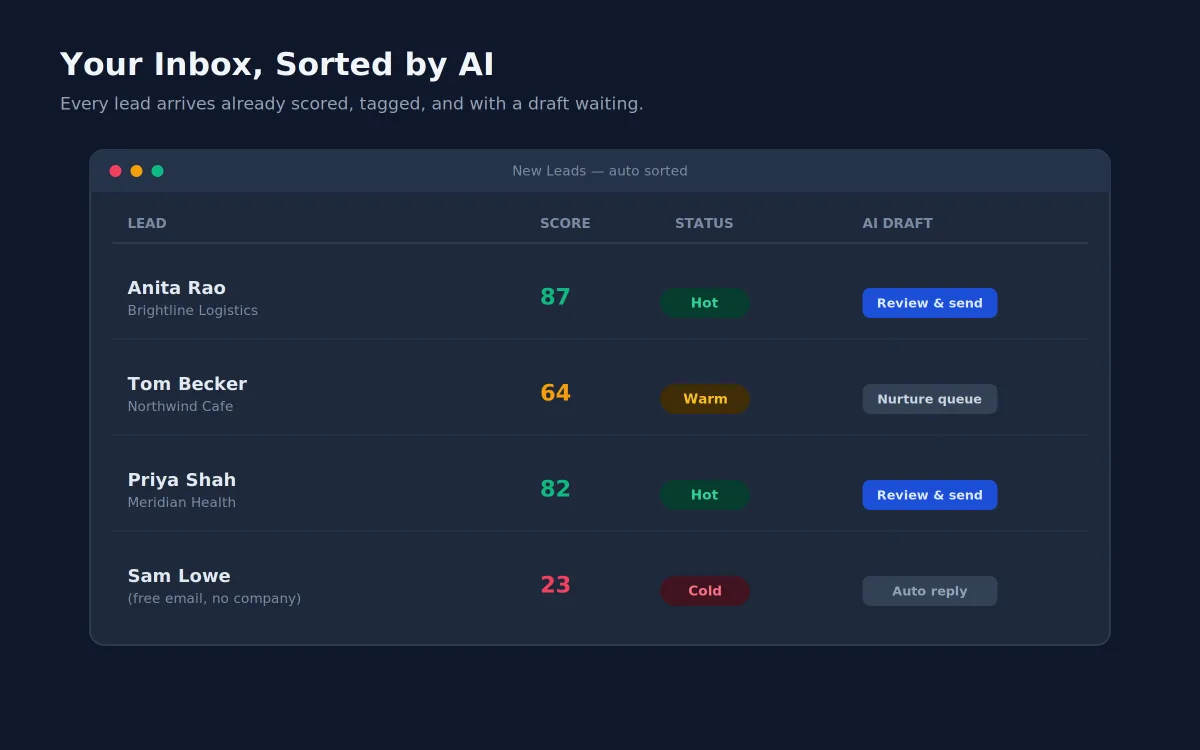Select the score 23
Screen dimensions: 1200x750
click(x=555, y=585)
